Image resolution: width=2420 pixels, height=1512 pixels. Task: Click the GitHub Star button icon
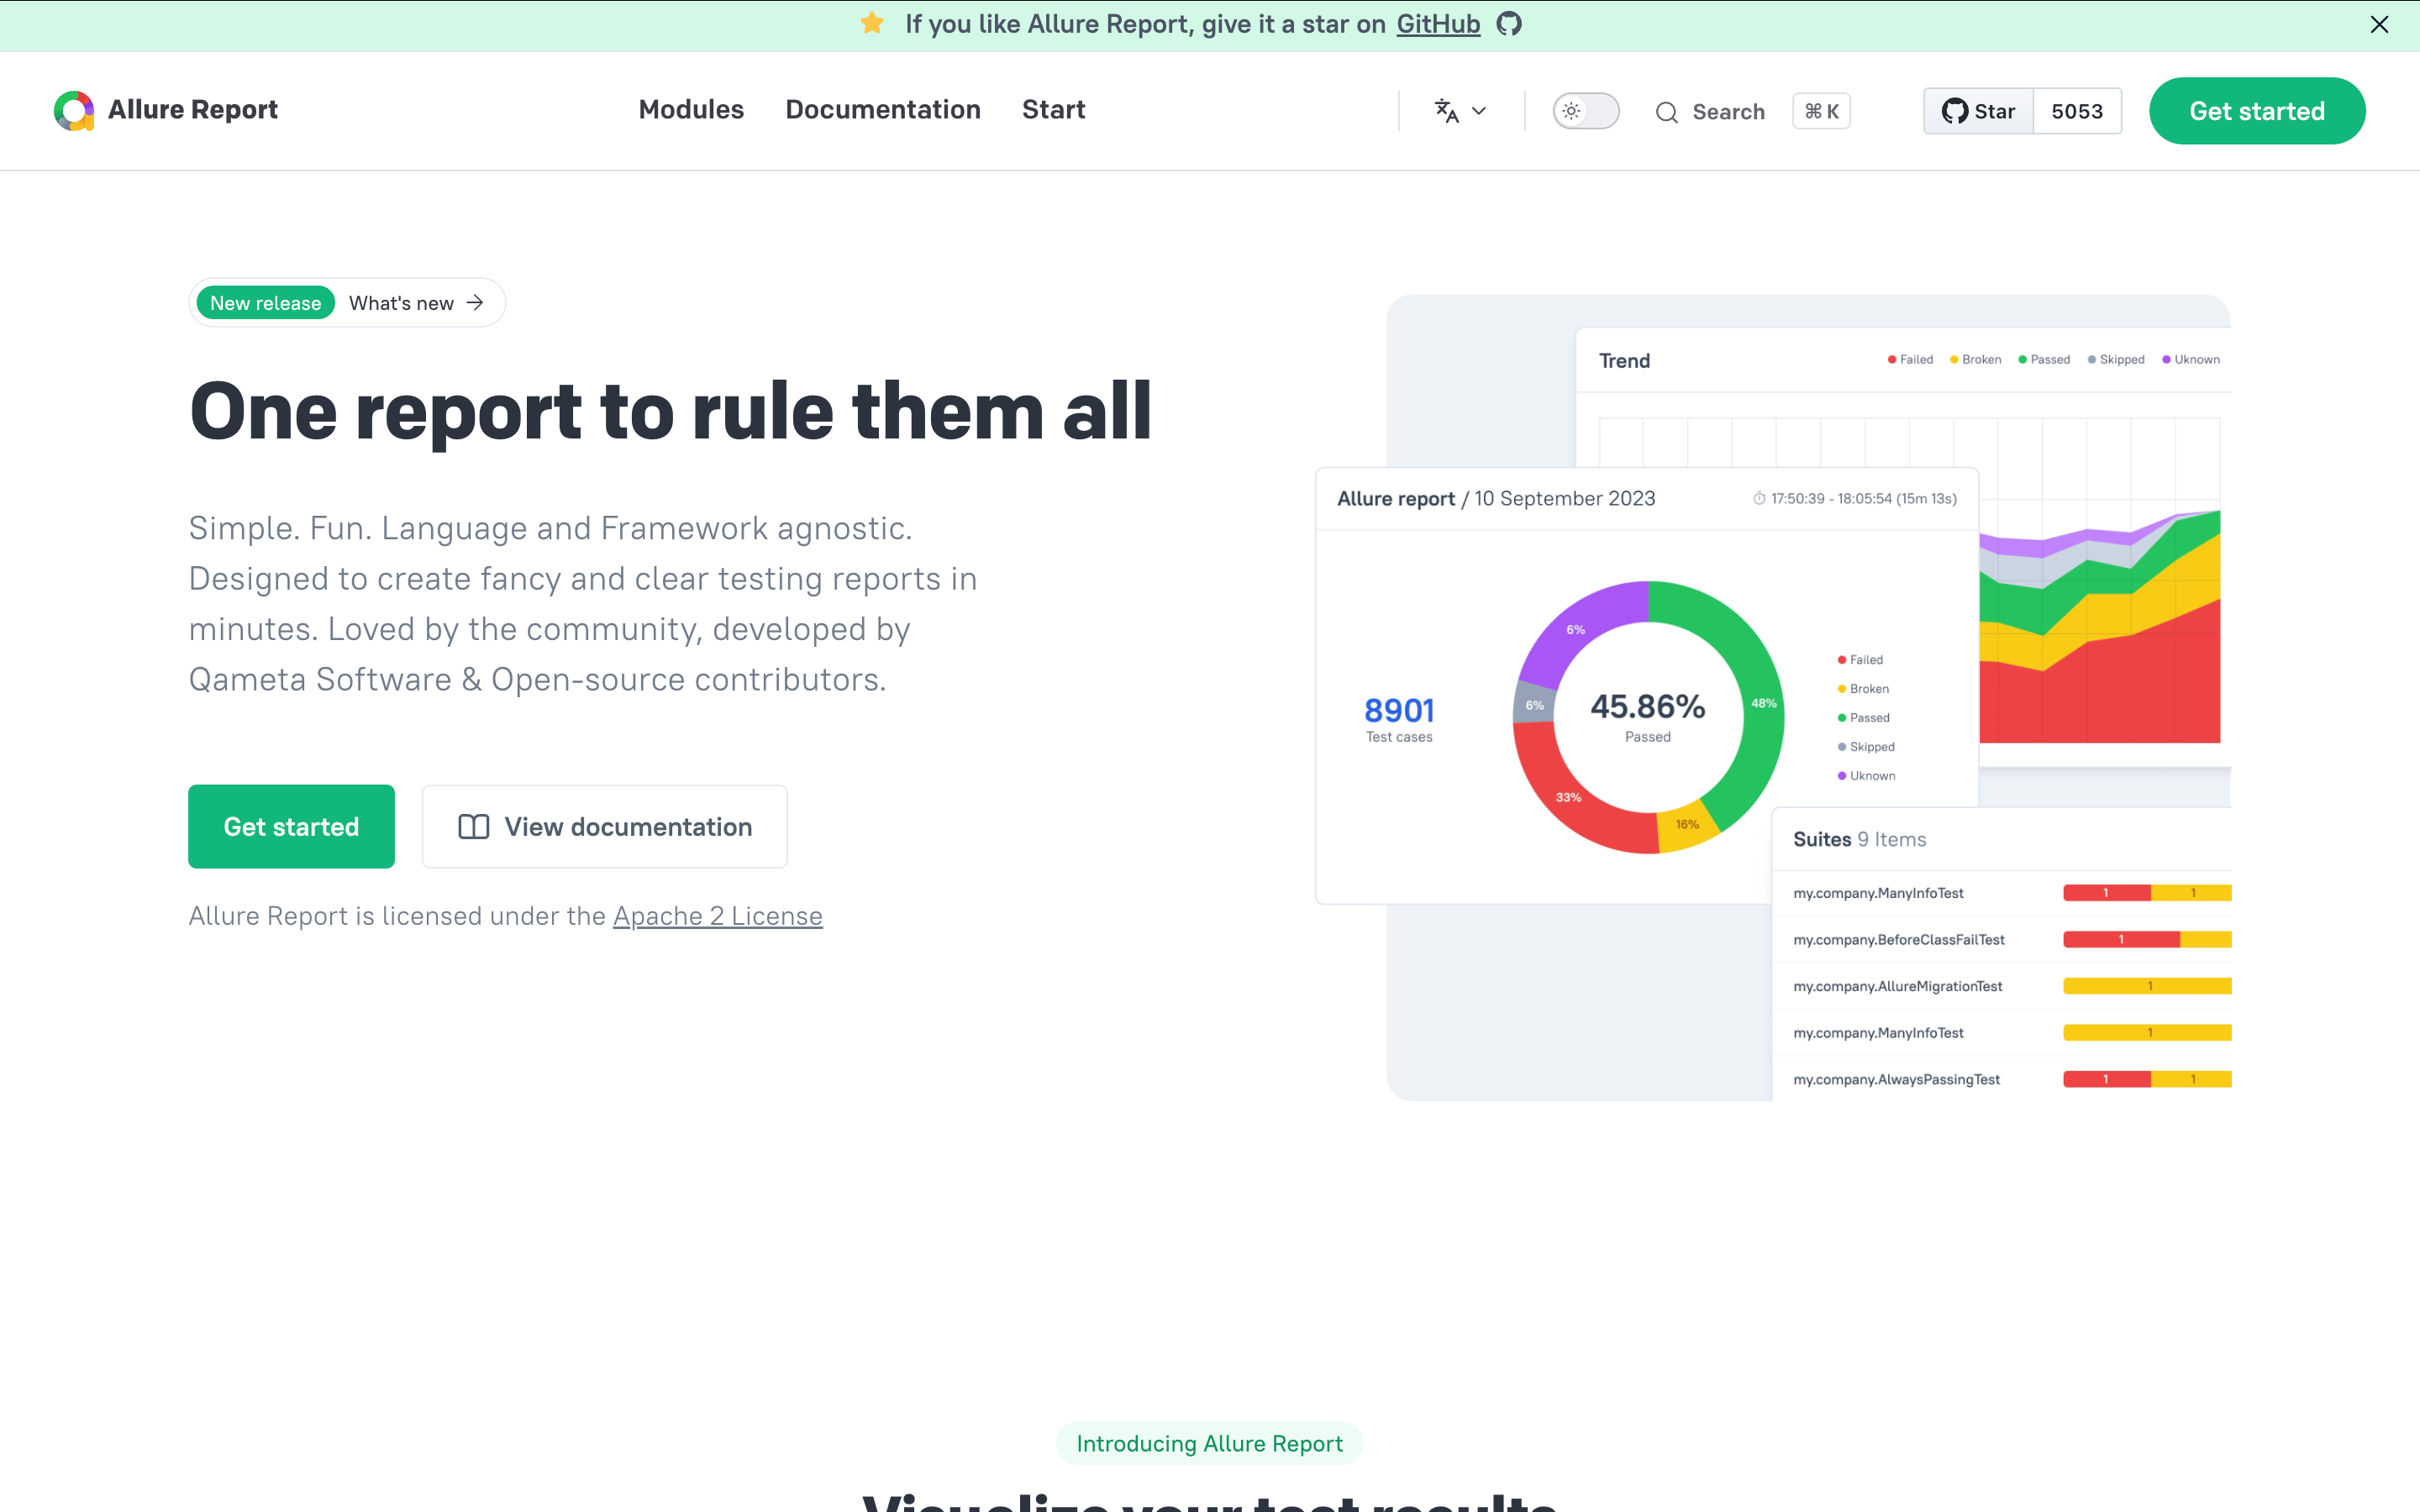pos(1954,111)
